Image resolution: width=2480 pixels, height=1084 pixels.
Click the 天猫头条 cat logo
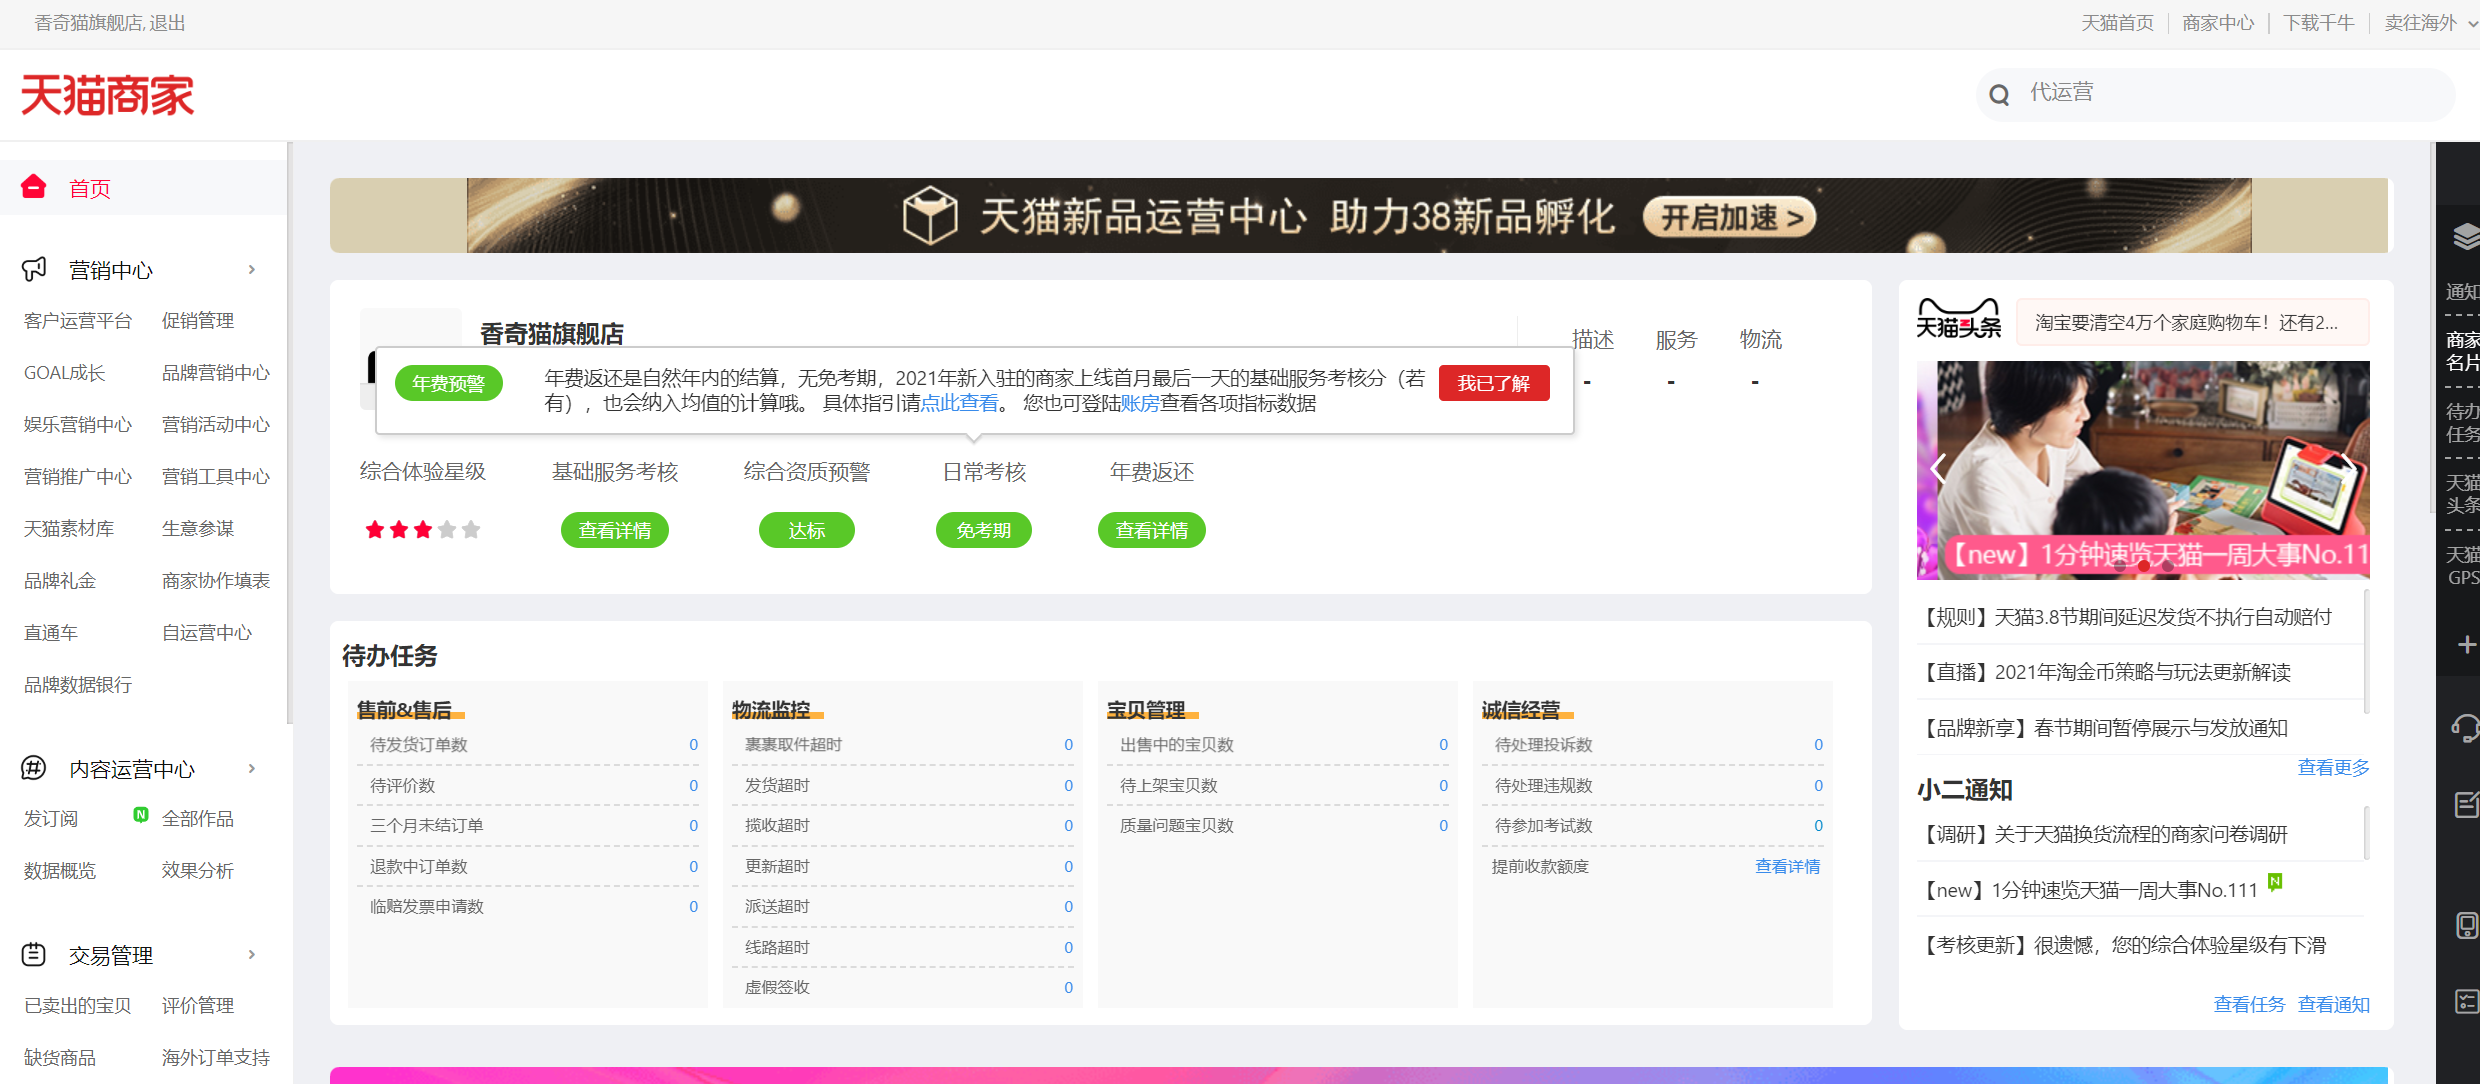1958,320
